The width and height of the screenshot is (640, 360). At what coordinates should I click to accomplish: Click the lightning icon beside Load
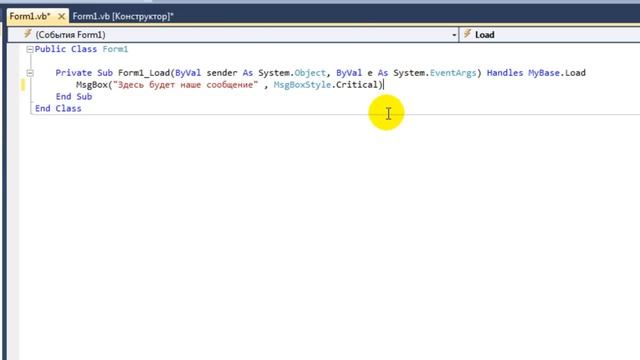[467, 34]
